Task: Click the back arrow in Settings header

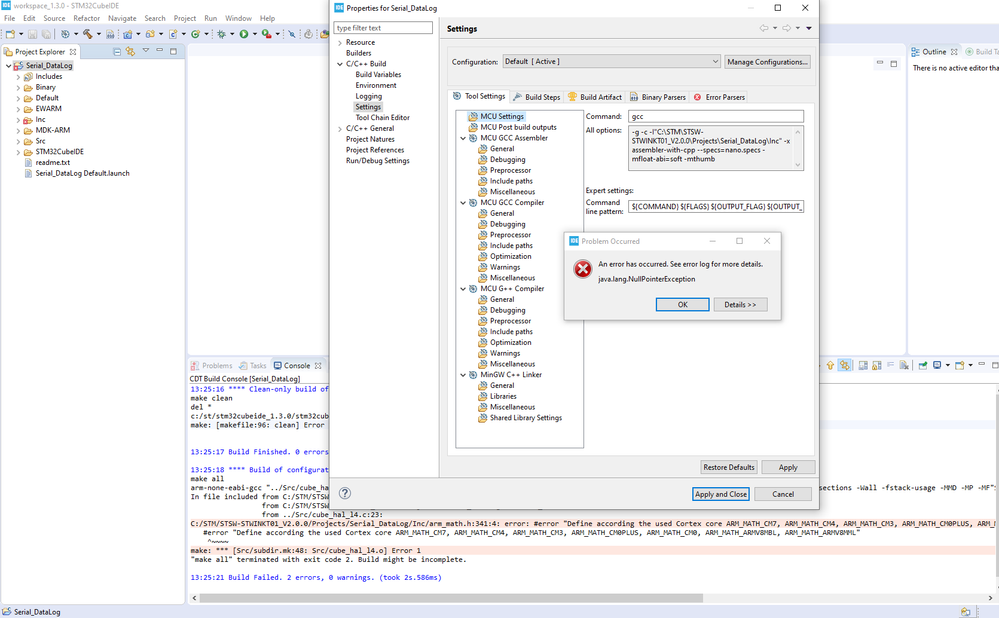Action: tap(764, 28)
